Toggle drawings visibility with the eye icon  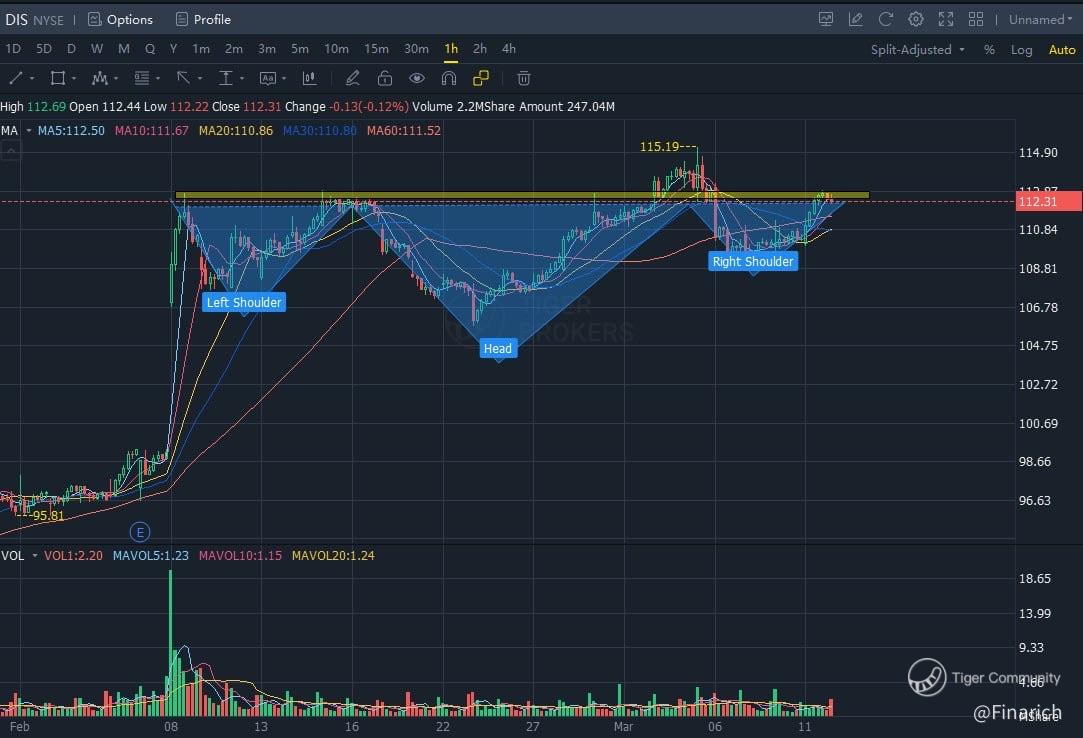416,78
